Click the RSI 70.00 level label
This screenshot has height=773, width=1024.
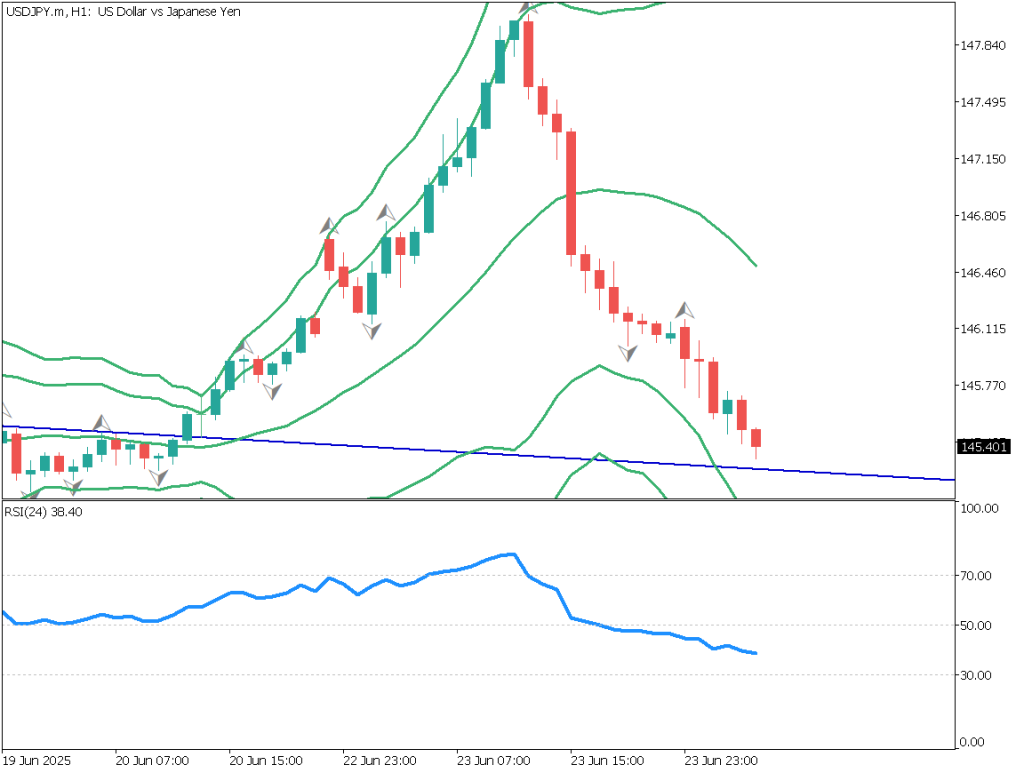[x=976, y=576]
